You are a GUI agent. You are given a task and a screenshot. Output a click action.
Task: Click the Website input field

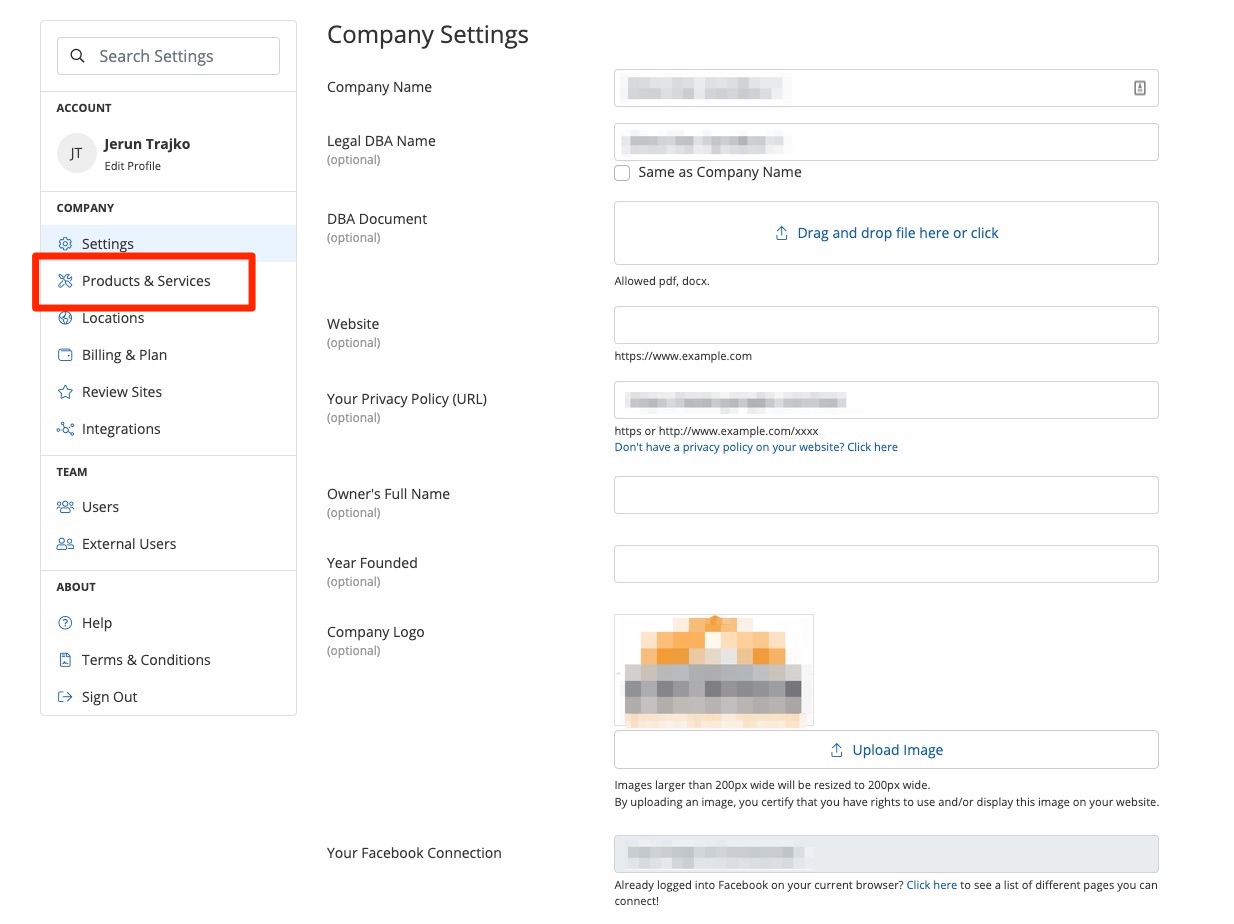(x=886, y=325)
